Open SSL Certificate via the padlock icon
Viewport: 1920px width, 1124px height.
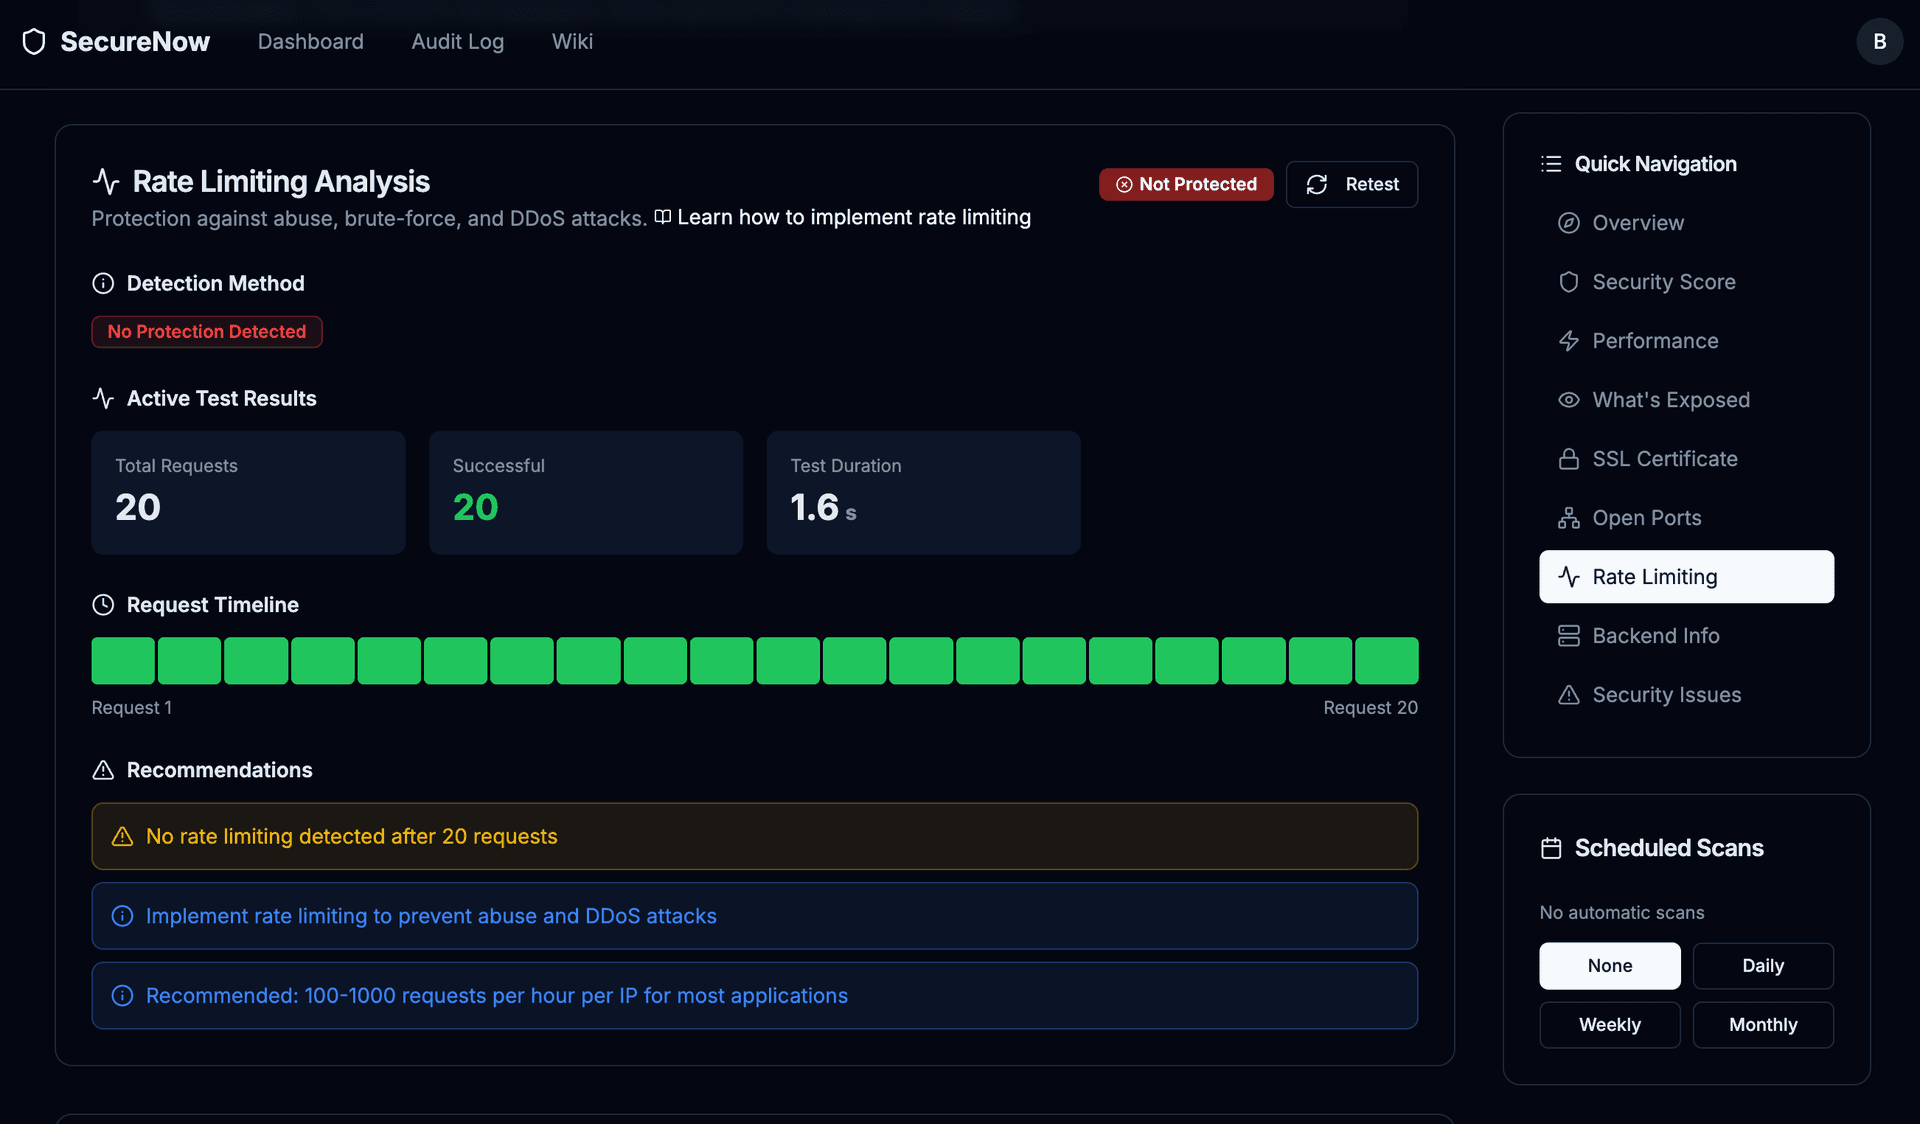coord(1568,458)
